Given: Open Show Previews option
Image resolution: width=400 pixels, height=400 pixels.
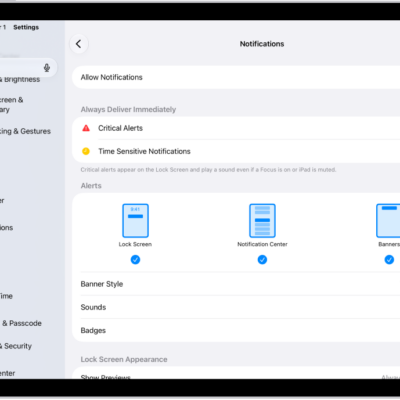Looking at the screenshot, I should tap(236, 373).
